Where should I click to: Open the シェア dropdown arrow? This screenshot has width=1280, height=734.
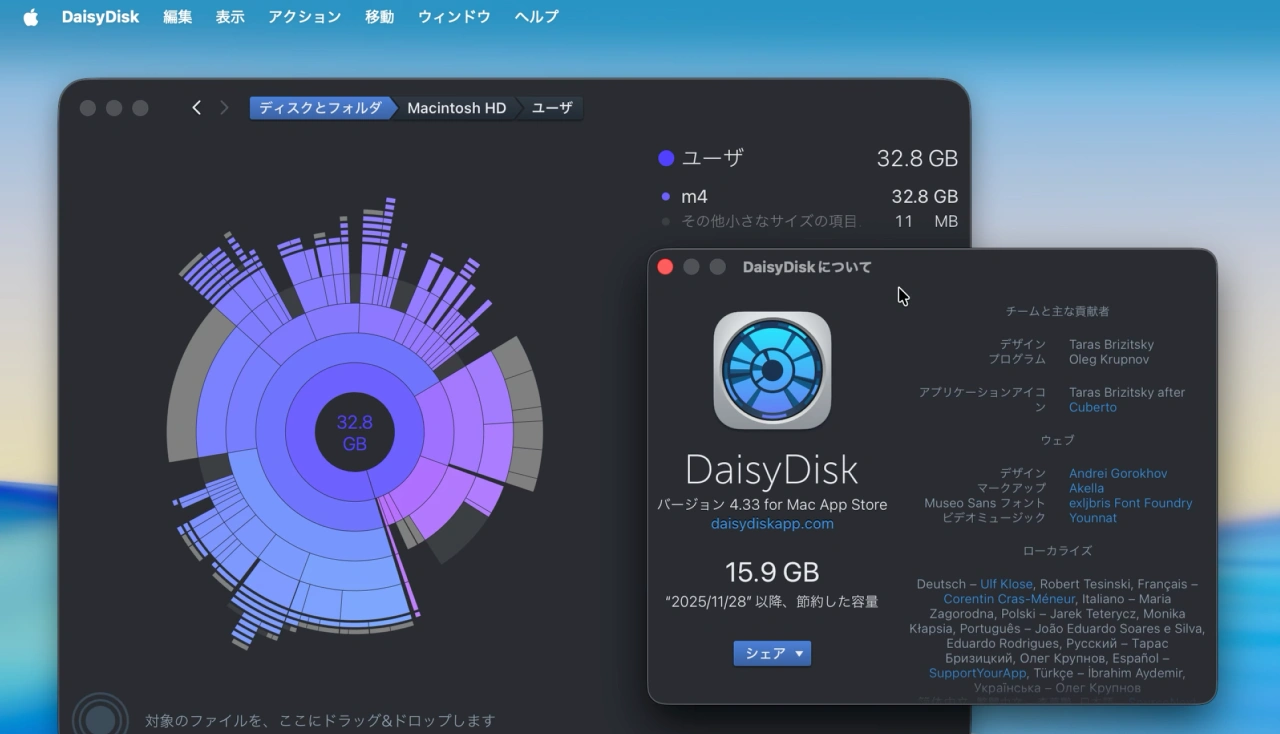tap(800, 653)
